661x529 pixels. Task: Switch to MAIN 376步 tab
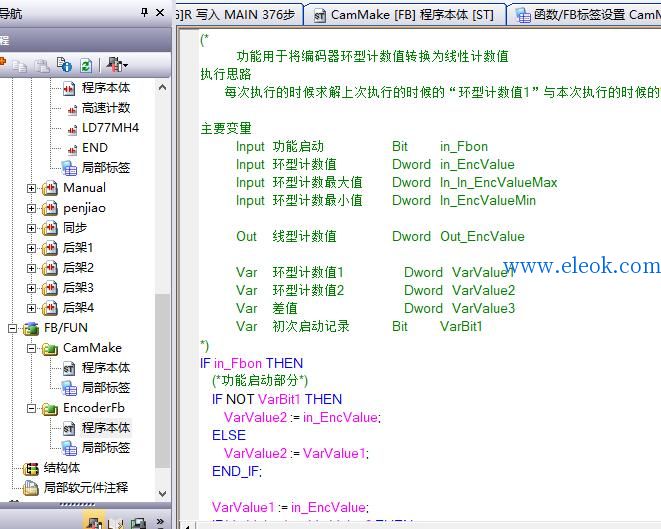pyautogui.click(x=238, y=15)
